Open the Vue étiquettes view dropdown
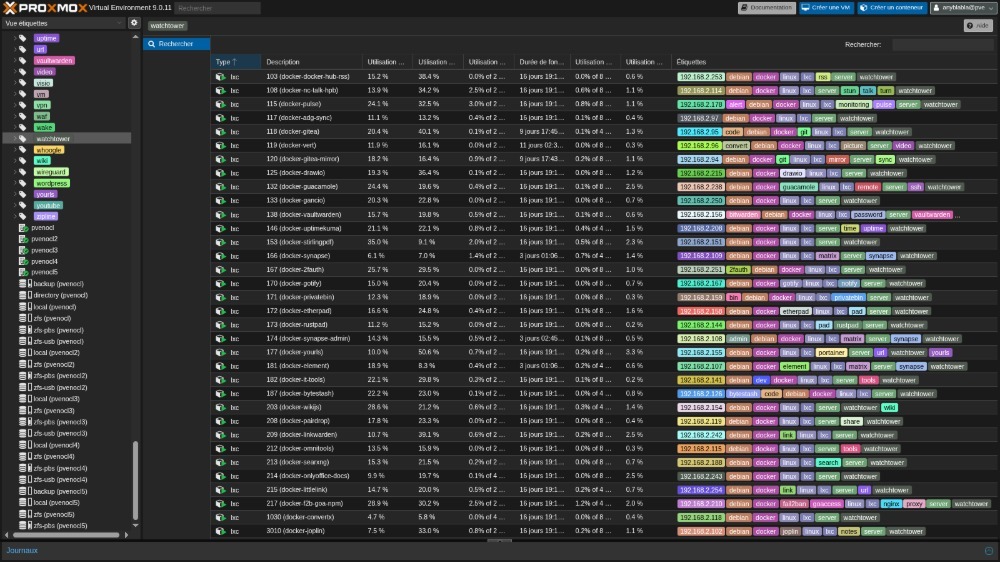Image resolution: width=1000 pixels, height=562 pixels. coord(63,22)
